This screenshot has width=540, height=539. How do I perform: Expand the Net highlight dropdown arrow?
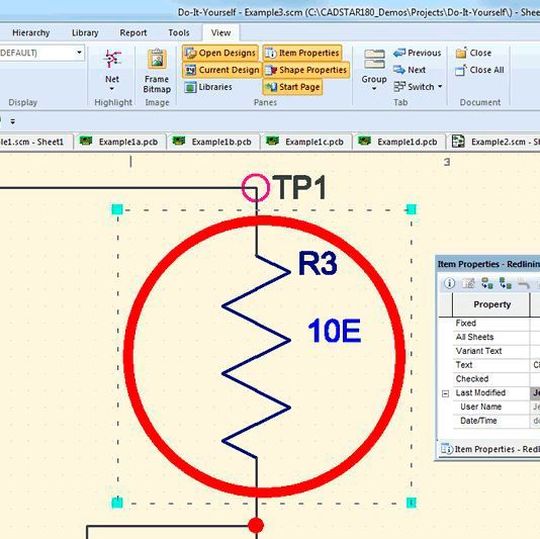(x=112, y=89)
